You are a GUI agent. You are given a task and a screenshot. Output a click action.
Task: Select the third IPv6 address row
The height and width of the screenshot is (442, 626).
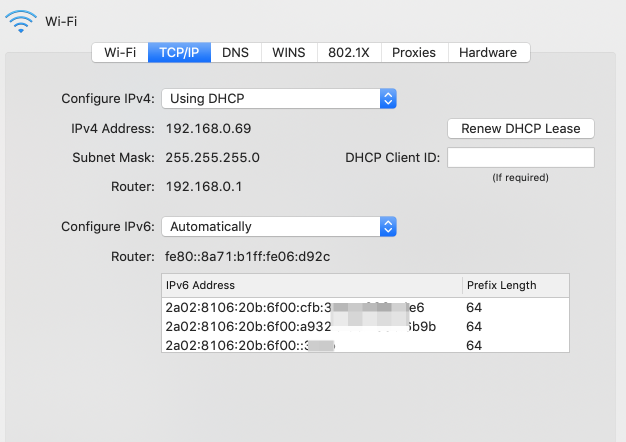coord(365,345)
